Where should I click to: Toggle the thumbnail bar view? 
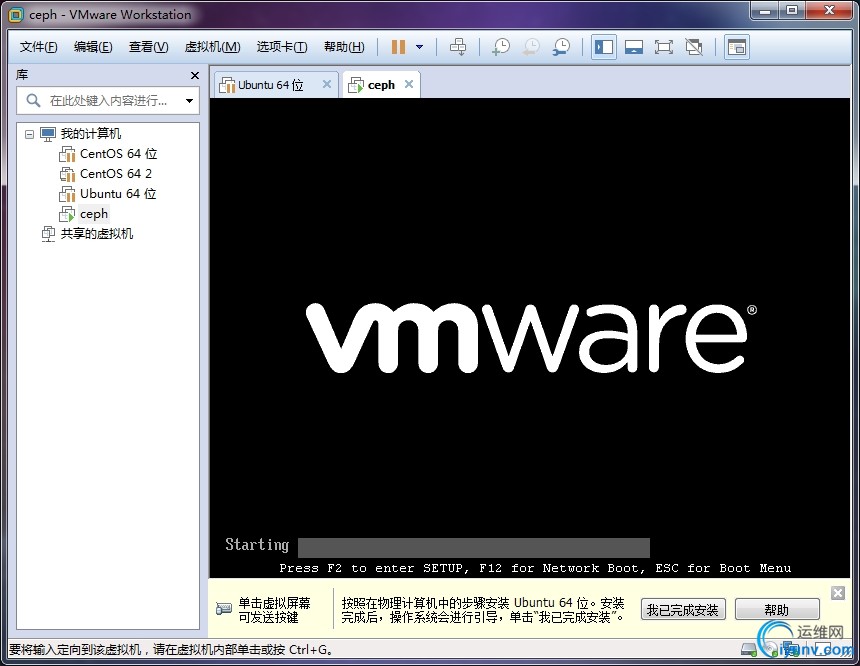click(633, 47)
